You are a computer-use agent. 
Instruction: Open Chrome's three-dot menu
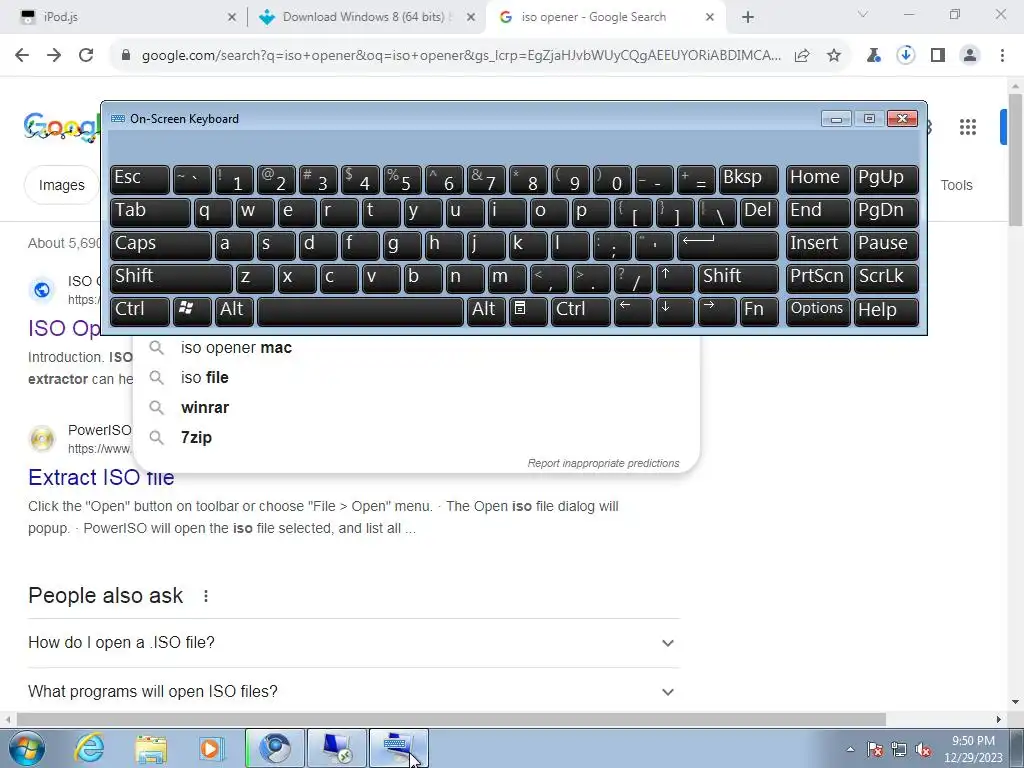pos(1002,56)
